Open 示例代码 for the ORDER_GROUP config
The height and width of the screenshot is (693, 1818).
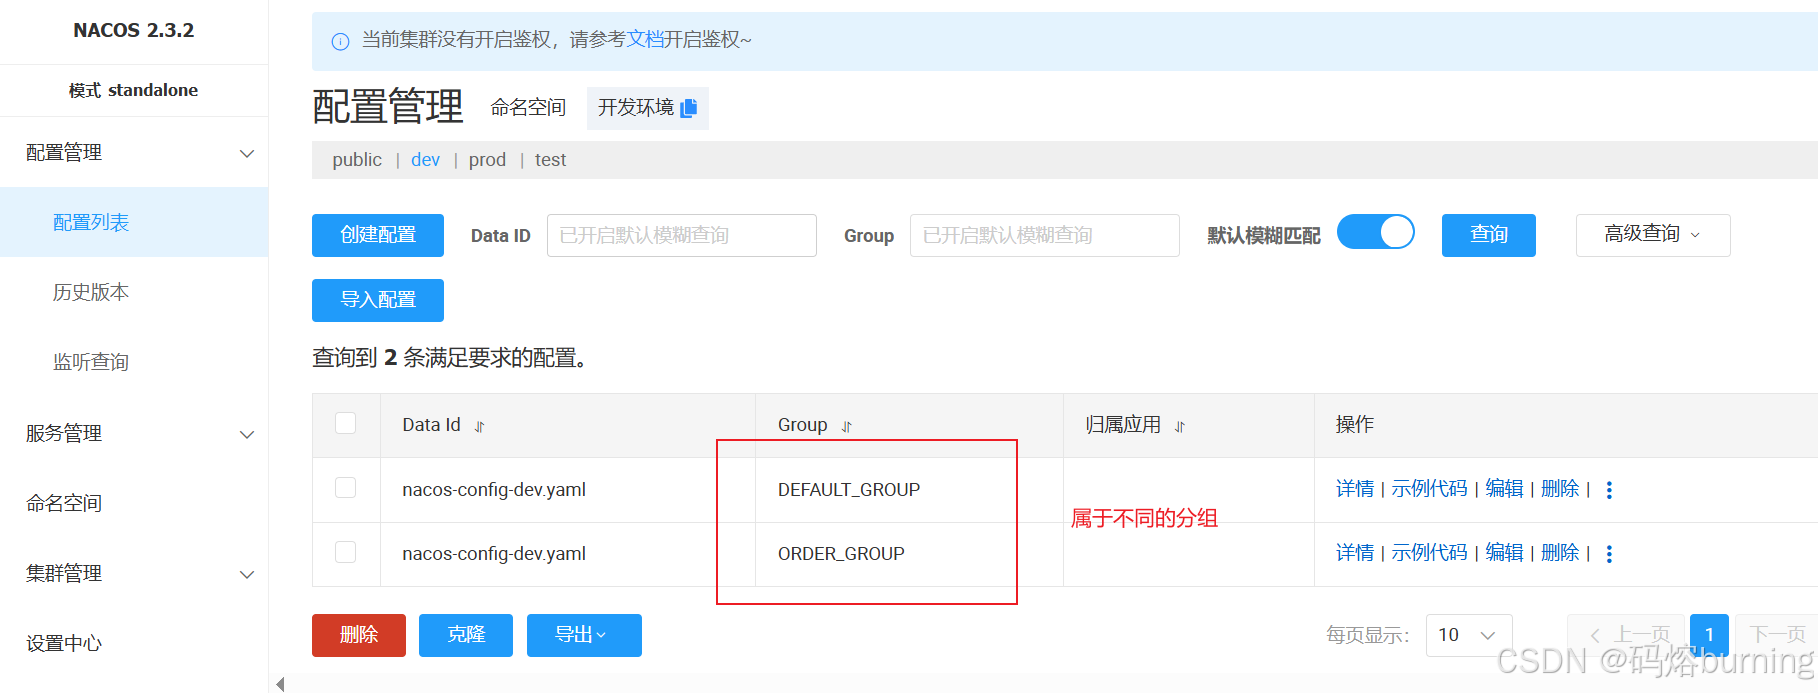click(x=1429, y=553)
